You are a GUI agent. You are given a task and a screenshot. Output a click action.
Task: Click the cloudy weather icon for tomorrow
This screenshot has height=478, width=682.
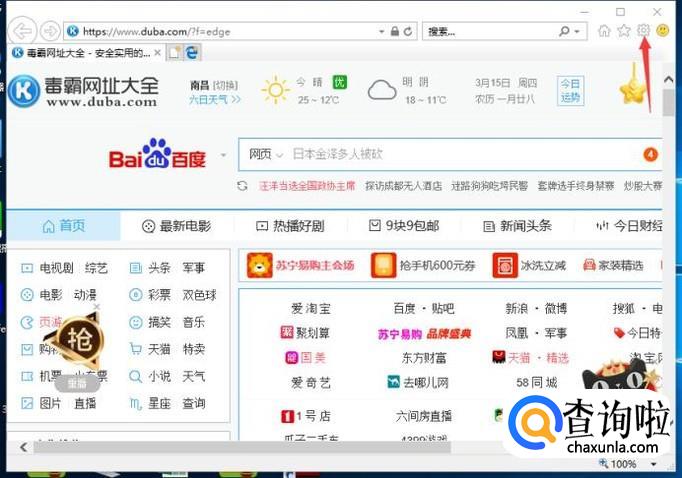382,90
